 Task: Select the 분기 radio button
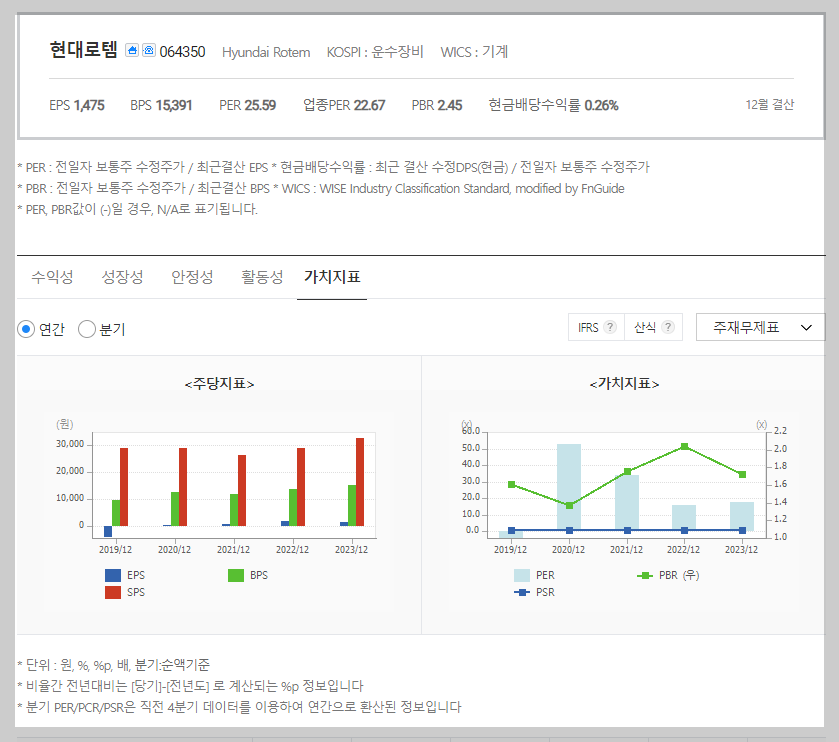coord(87,329)
